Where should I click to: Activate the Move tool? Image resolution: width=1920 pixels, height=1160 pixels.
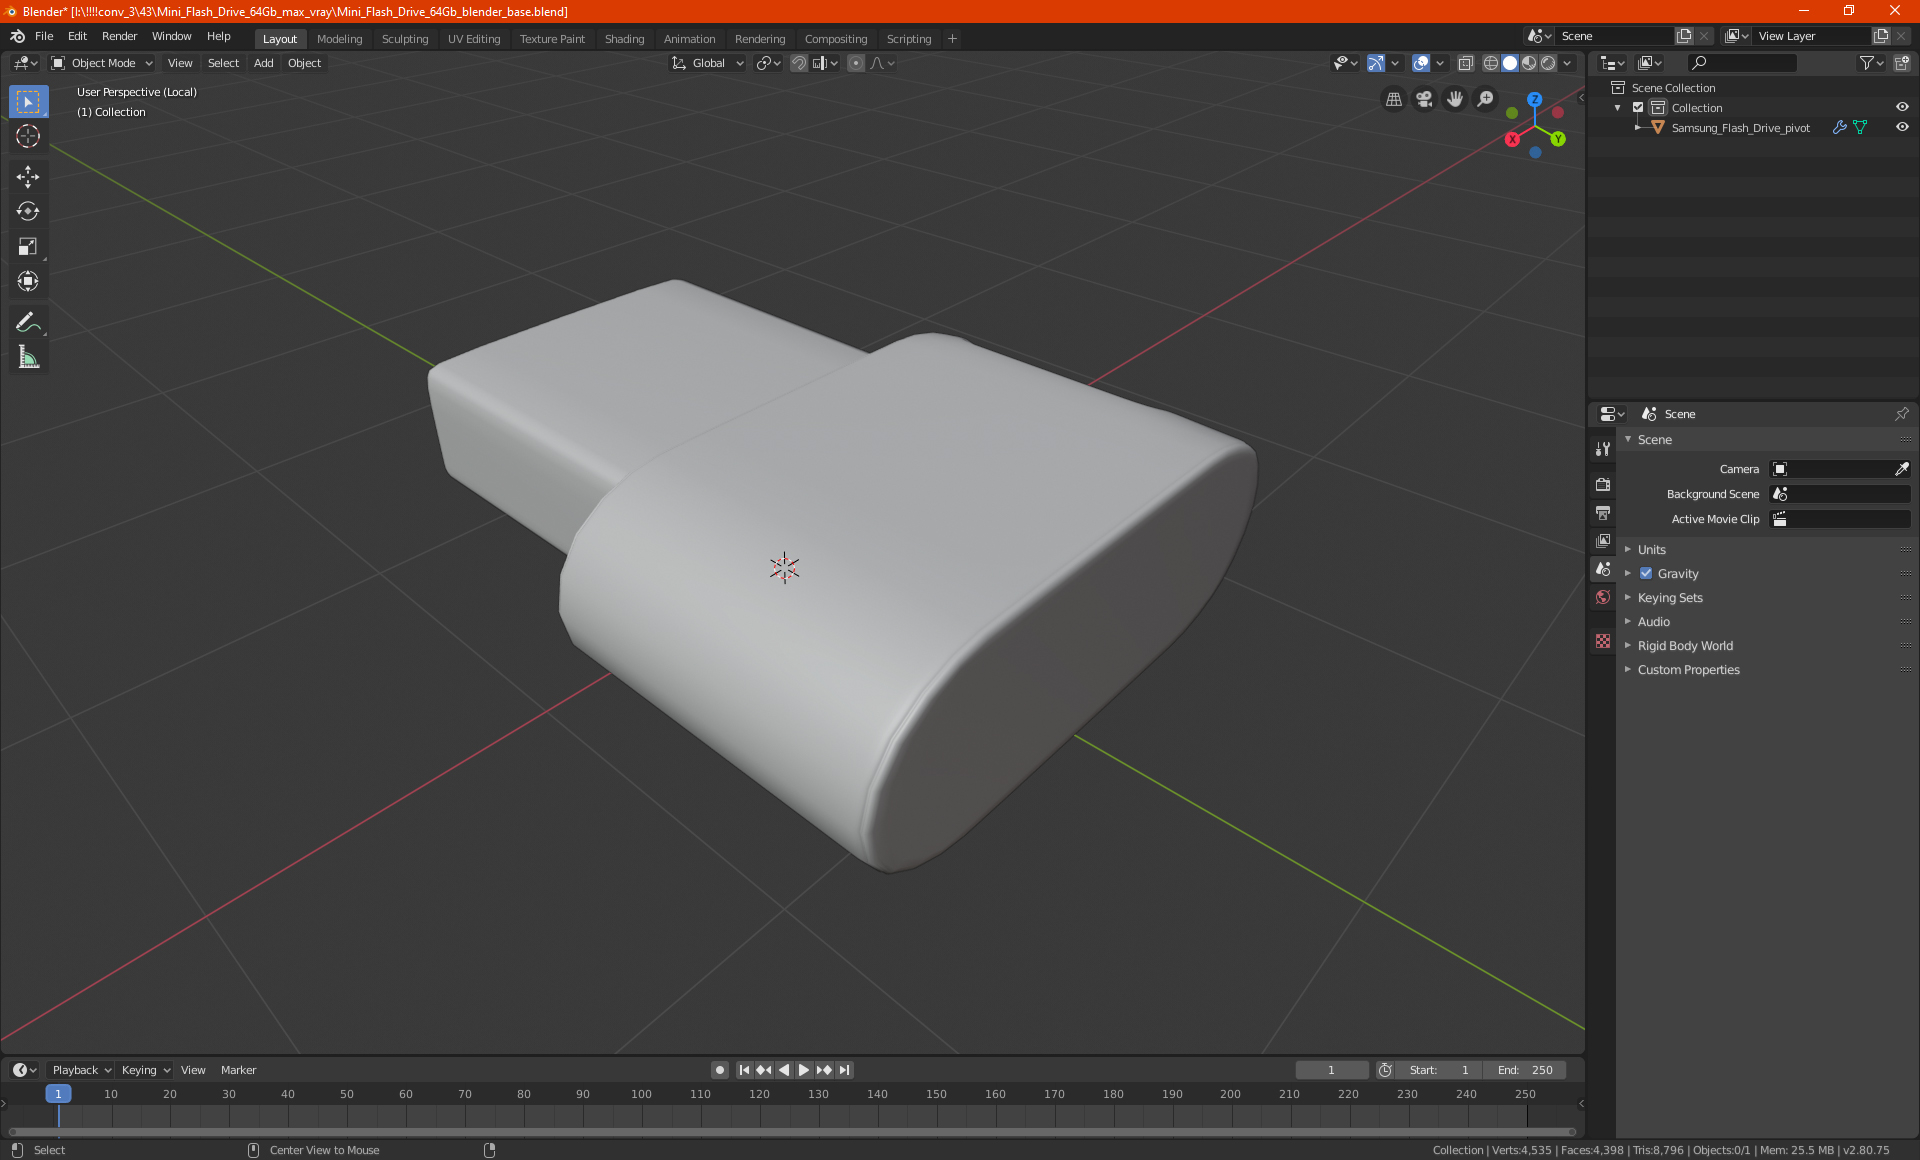pos(28,177)
